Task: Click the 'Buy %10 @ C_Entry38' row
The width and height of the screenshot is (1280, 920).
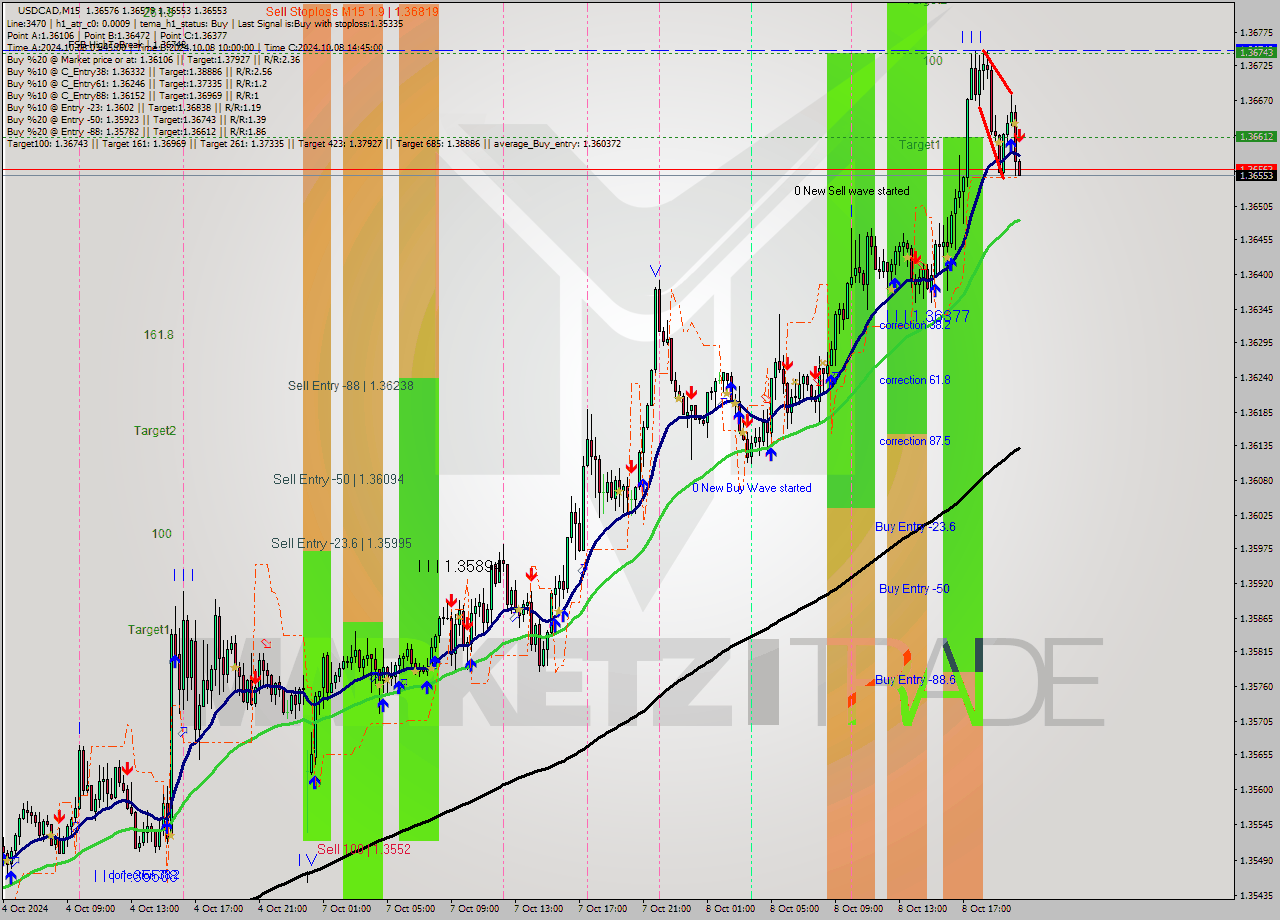Action: (x=139, y=71)
